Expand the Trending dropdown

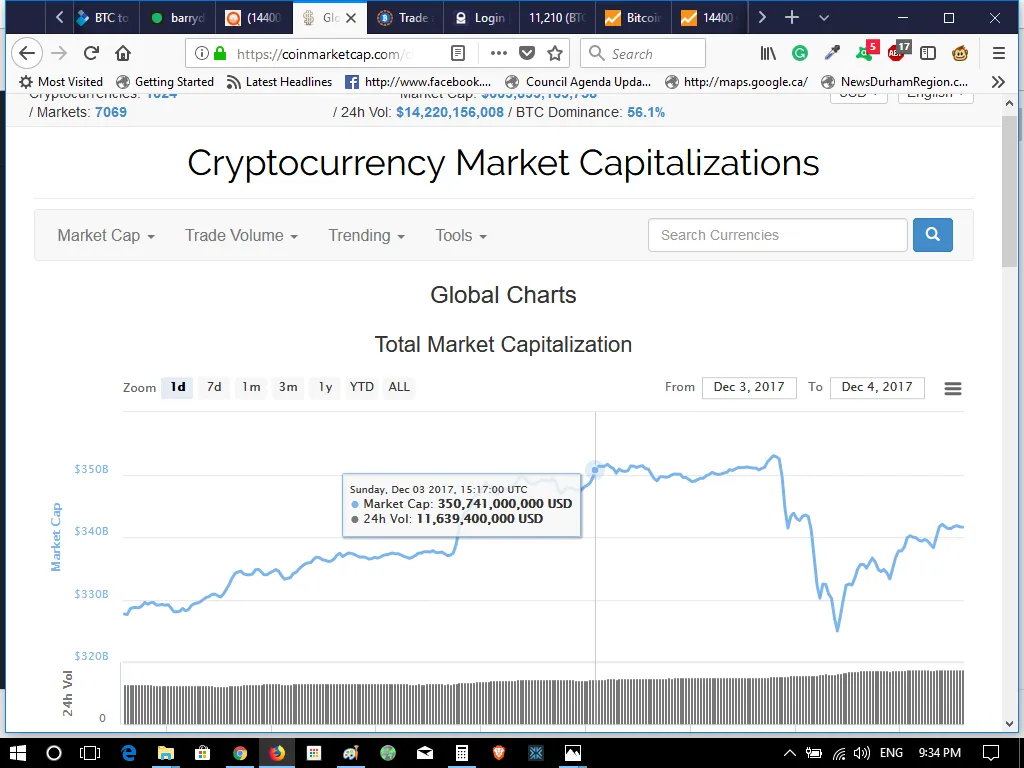click(366, 236)
